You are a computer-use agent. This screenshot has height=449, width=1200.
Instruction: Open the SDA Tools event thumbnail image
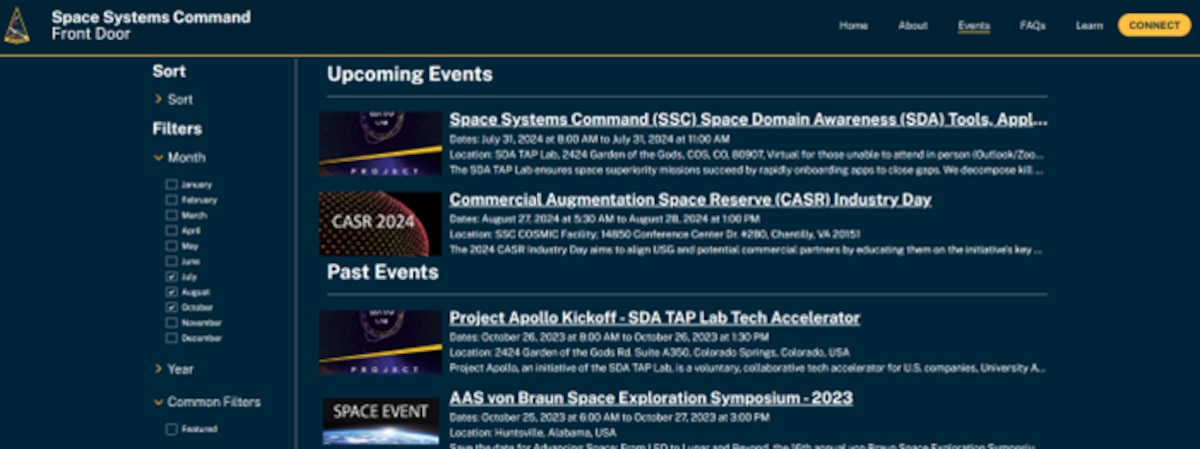380,144
